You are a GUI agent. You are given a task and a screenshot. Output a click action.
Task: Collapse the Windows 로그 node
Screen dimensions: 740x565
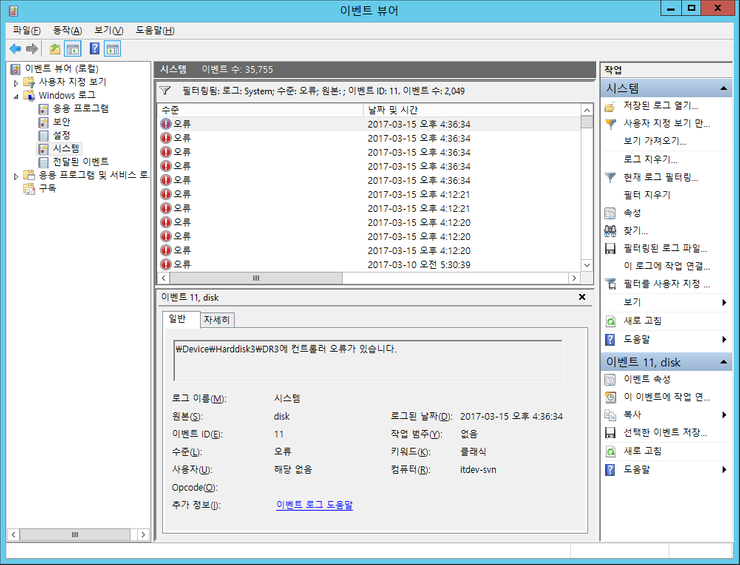[16, 97]
